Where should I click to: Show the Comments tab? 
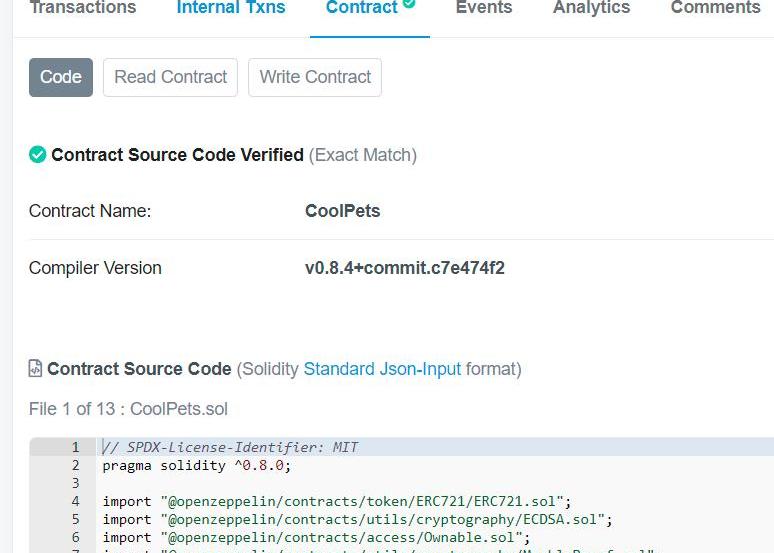(715, 8)
